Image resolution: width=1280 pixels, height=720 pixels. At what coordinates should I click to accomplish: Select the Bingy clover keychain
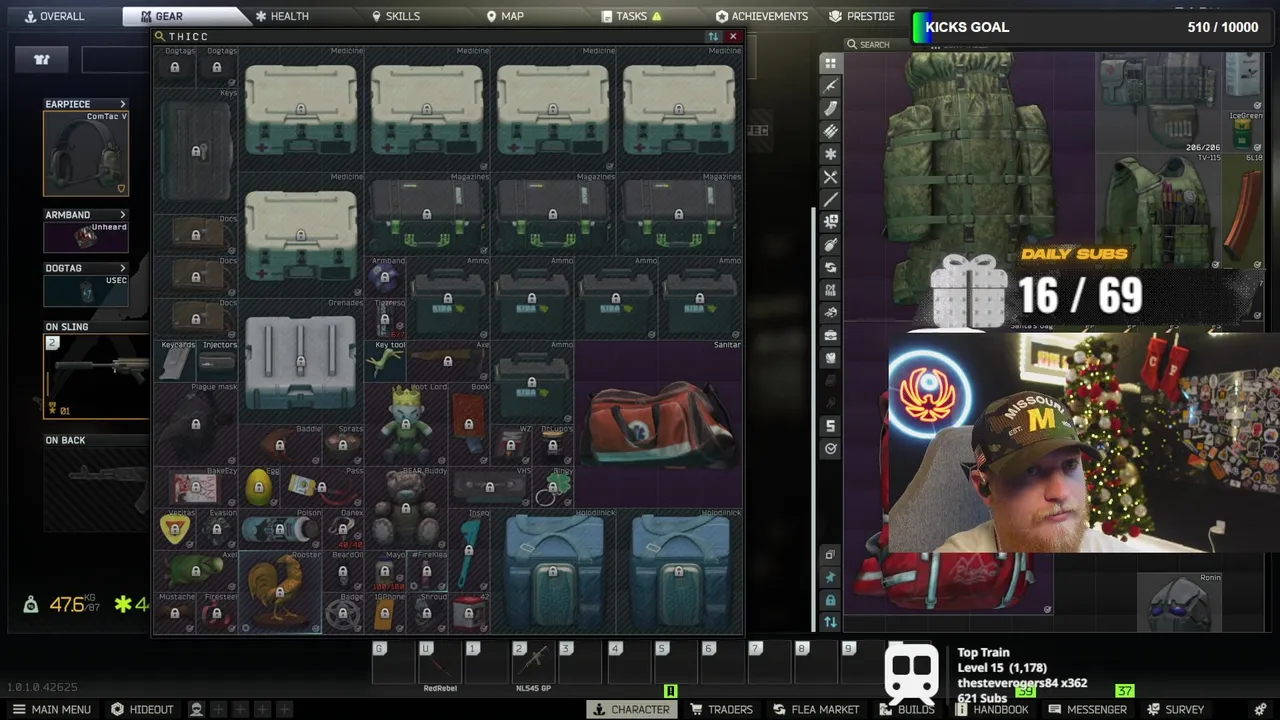tap(553, 487)
